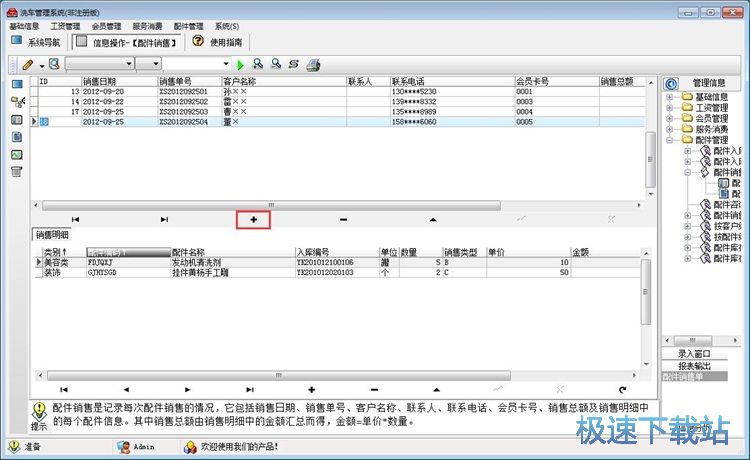Delete sales record with minus button
This screenshot has width=750, height=460.
coord(343,219)
